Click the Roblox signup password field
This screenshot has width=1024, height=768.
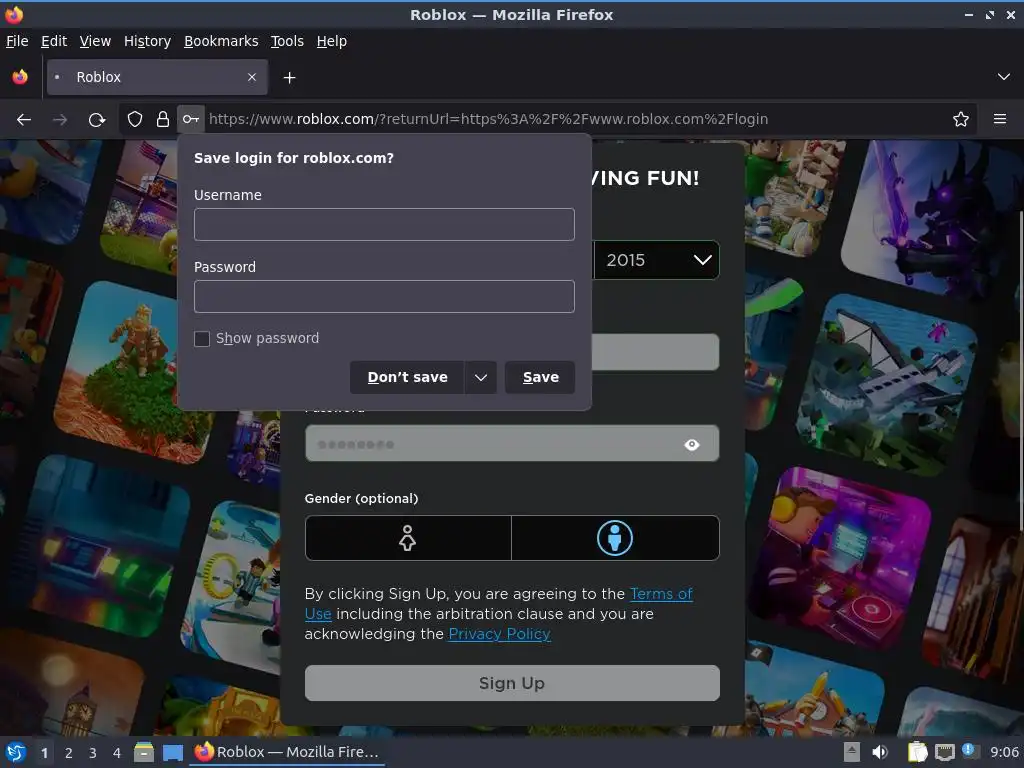tap(512, 443)
